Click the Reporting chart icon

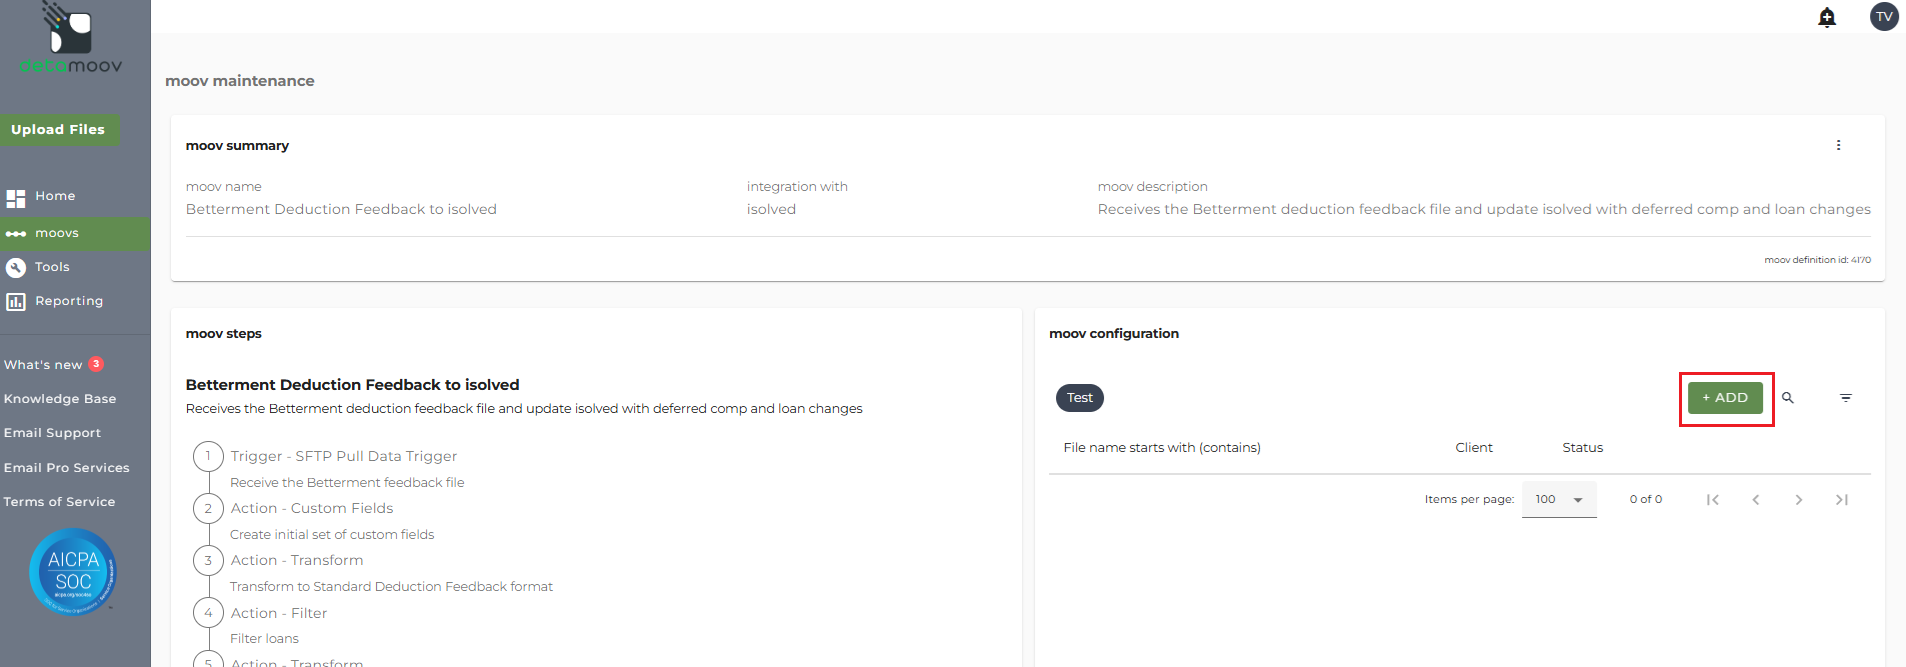(x=15, y=301)
